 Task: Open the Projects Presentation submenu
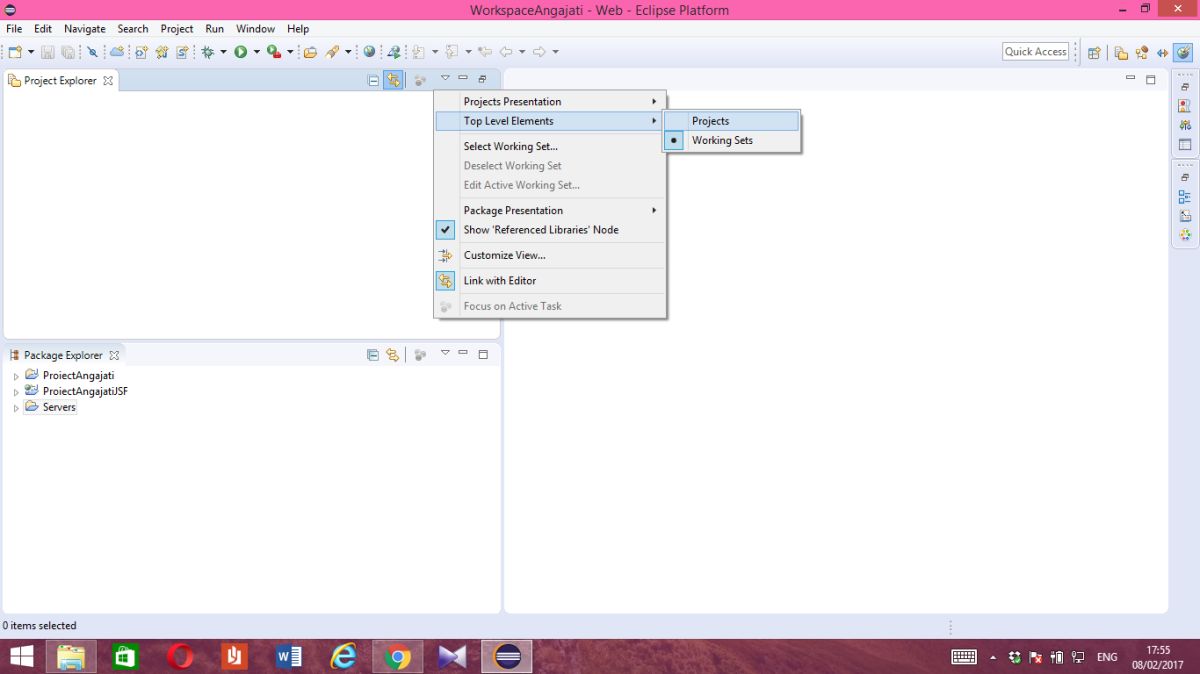coord(550,102)
